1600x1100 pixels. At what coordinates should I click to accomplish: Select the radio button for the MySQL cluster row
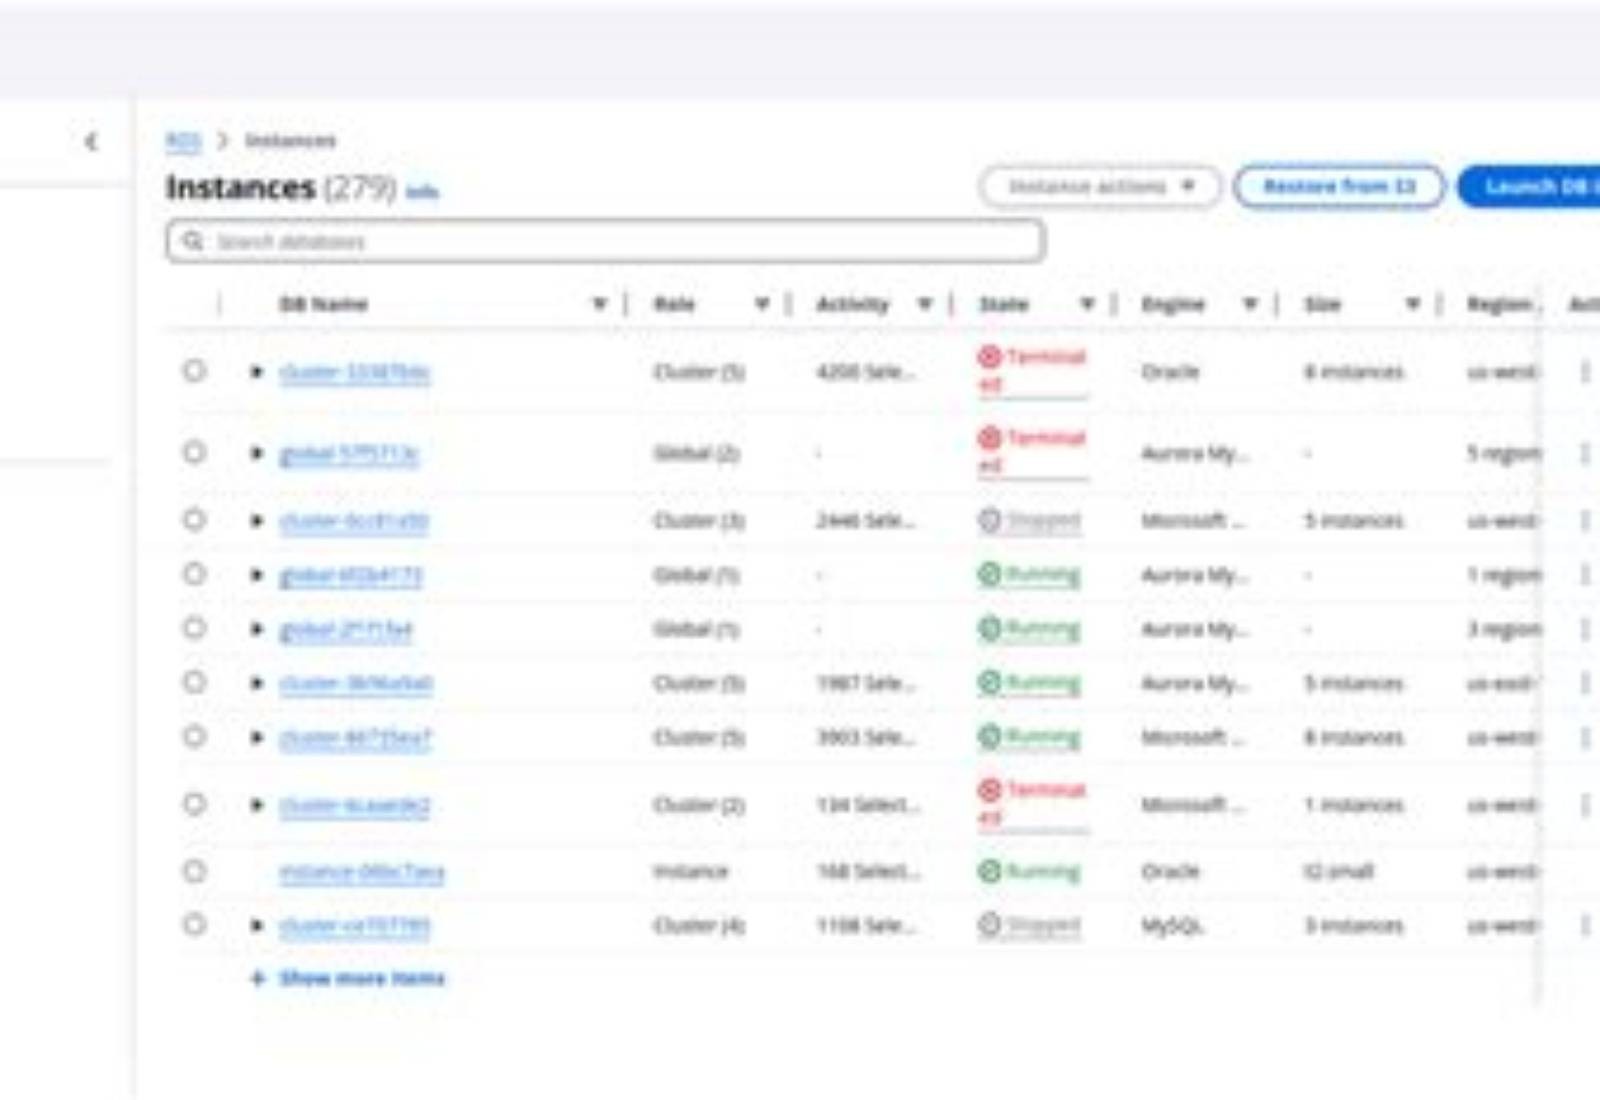click(194, 925)
